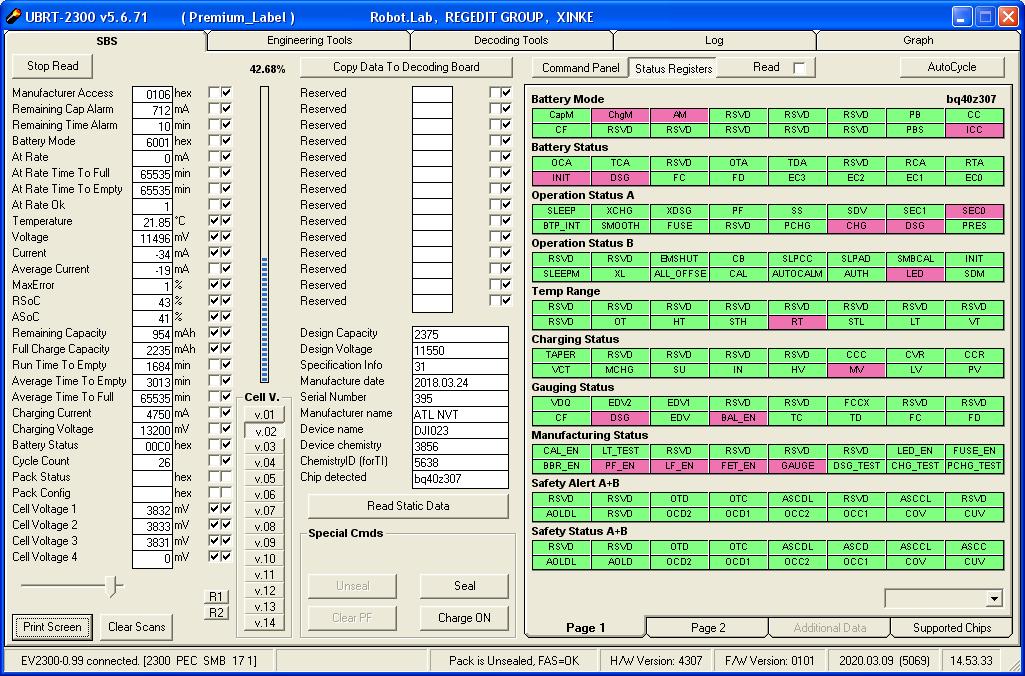Select cell voltage button v.07
This screenshot has width=1025, height=676.
[265, 511]
